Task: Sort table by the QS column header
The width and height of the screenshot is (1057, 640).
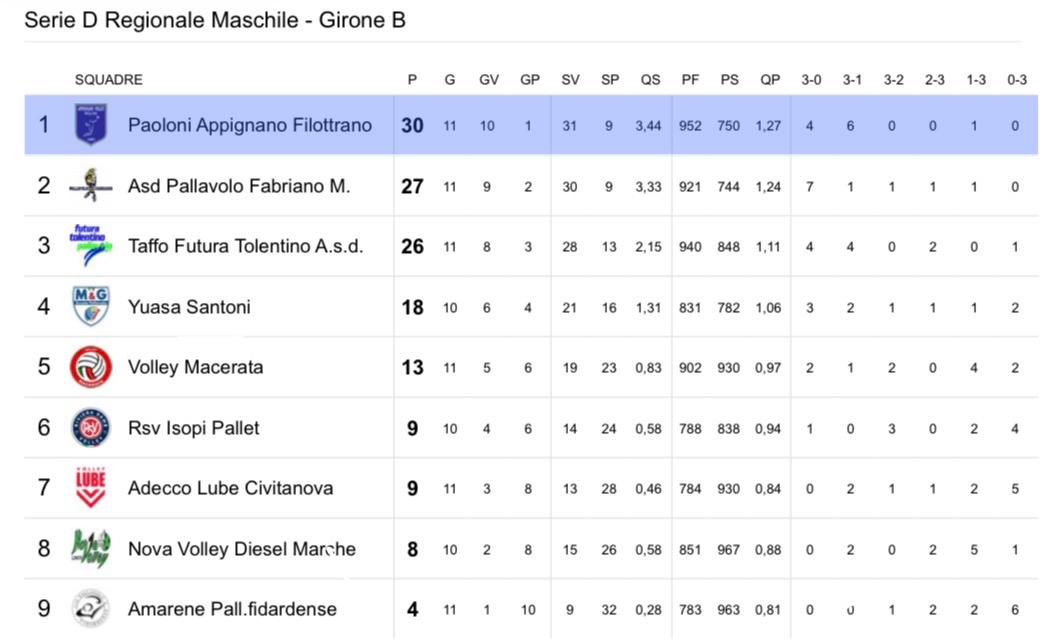Action: [650, 80]
